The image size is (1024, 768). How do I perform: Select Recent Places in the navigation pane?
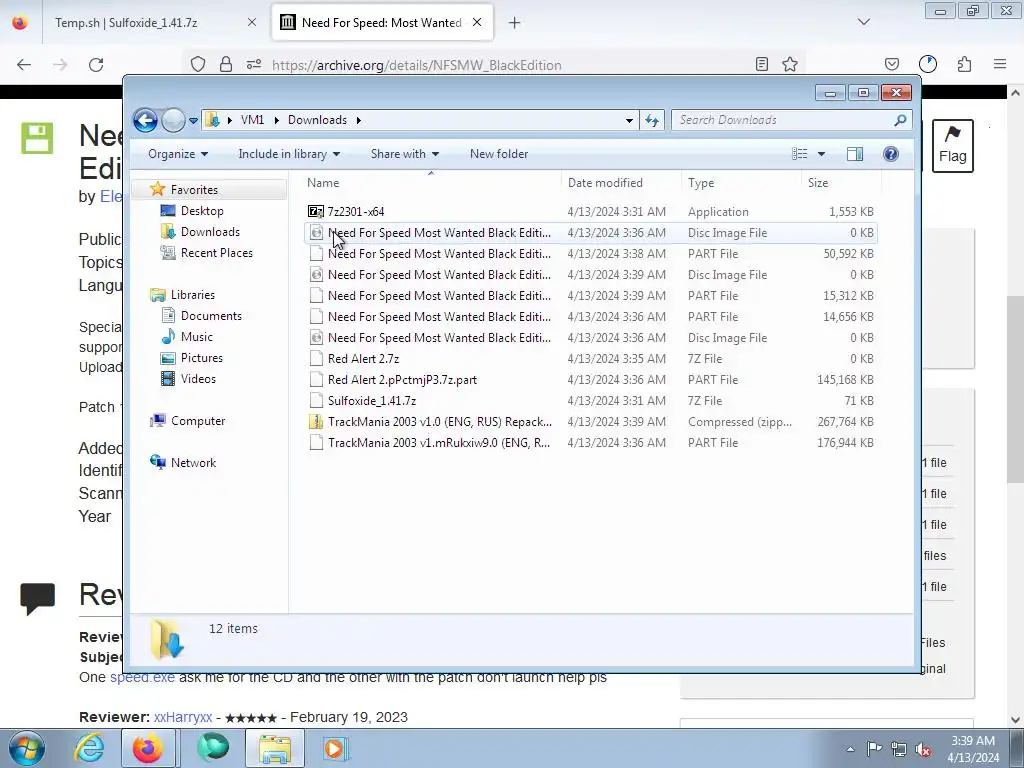click(x=216, y=253)
